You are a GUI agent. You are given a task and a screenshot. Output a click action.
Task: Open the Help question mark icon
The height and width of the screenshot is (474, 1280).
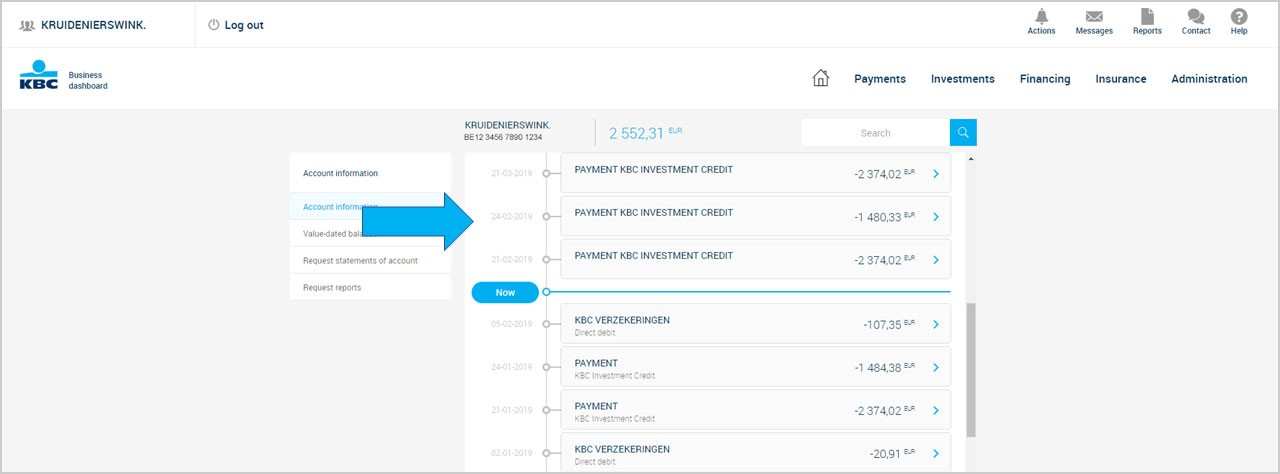pyautogui.click(x=1239, y=16)
